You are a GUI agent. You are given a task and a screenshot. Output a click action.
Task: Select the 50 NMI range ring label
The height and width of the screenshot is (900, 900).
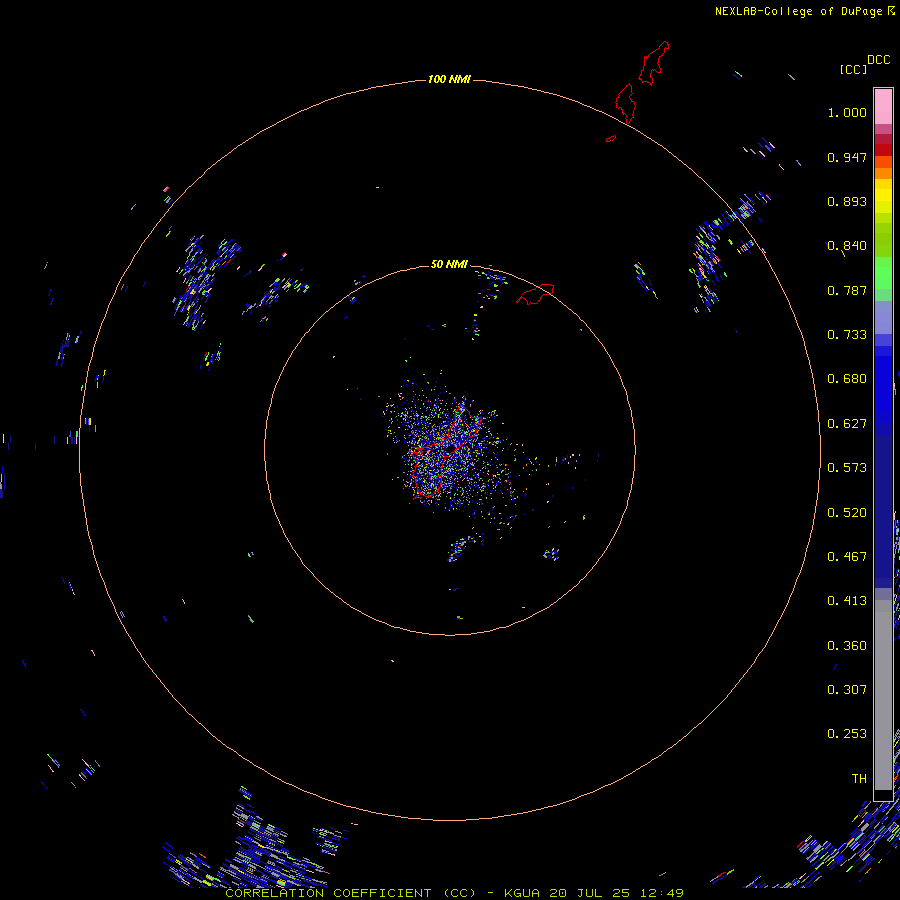[x=449, y=264]
